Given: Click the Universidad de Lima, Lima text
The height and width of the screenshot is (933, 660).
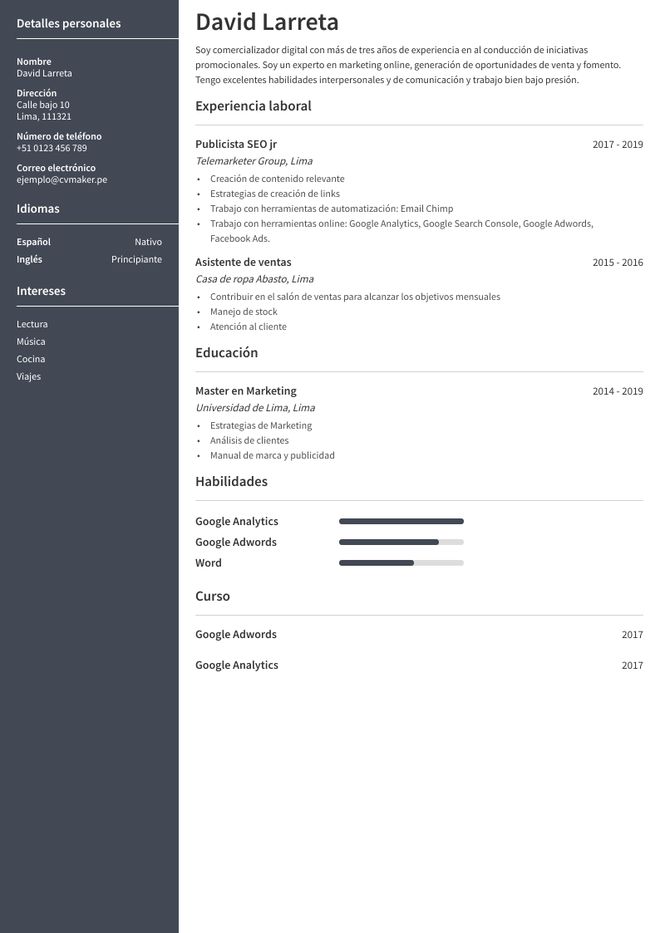Looking at the screenshot, I should tap(255, 408).
